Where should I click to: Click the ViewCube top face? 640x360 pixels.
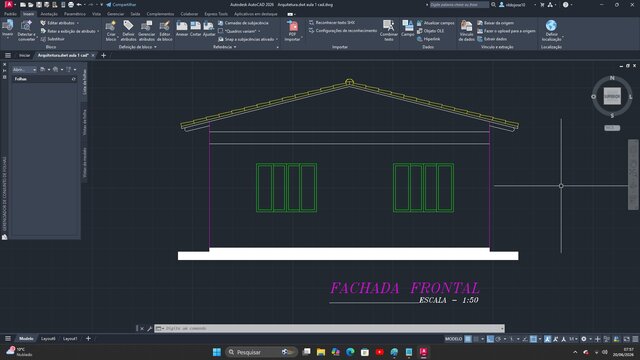click(x=612, y=96)
